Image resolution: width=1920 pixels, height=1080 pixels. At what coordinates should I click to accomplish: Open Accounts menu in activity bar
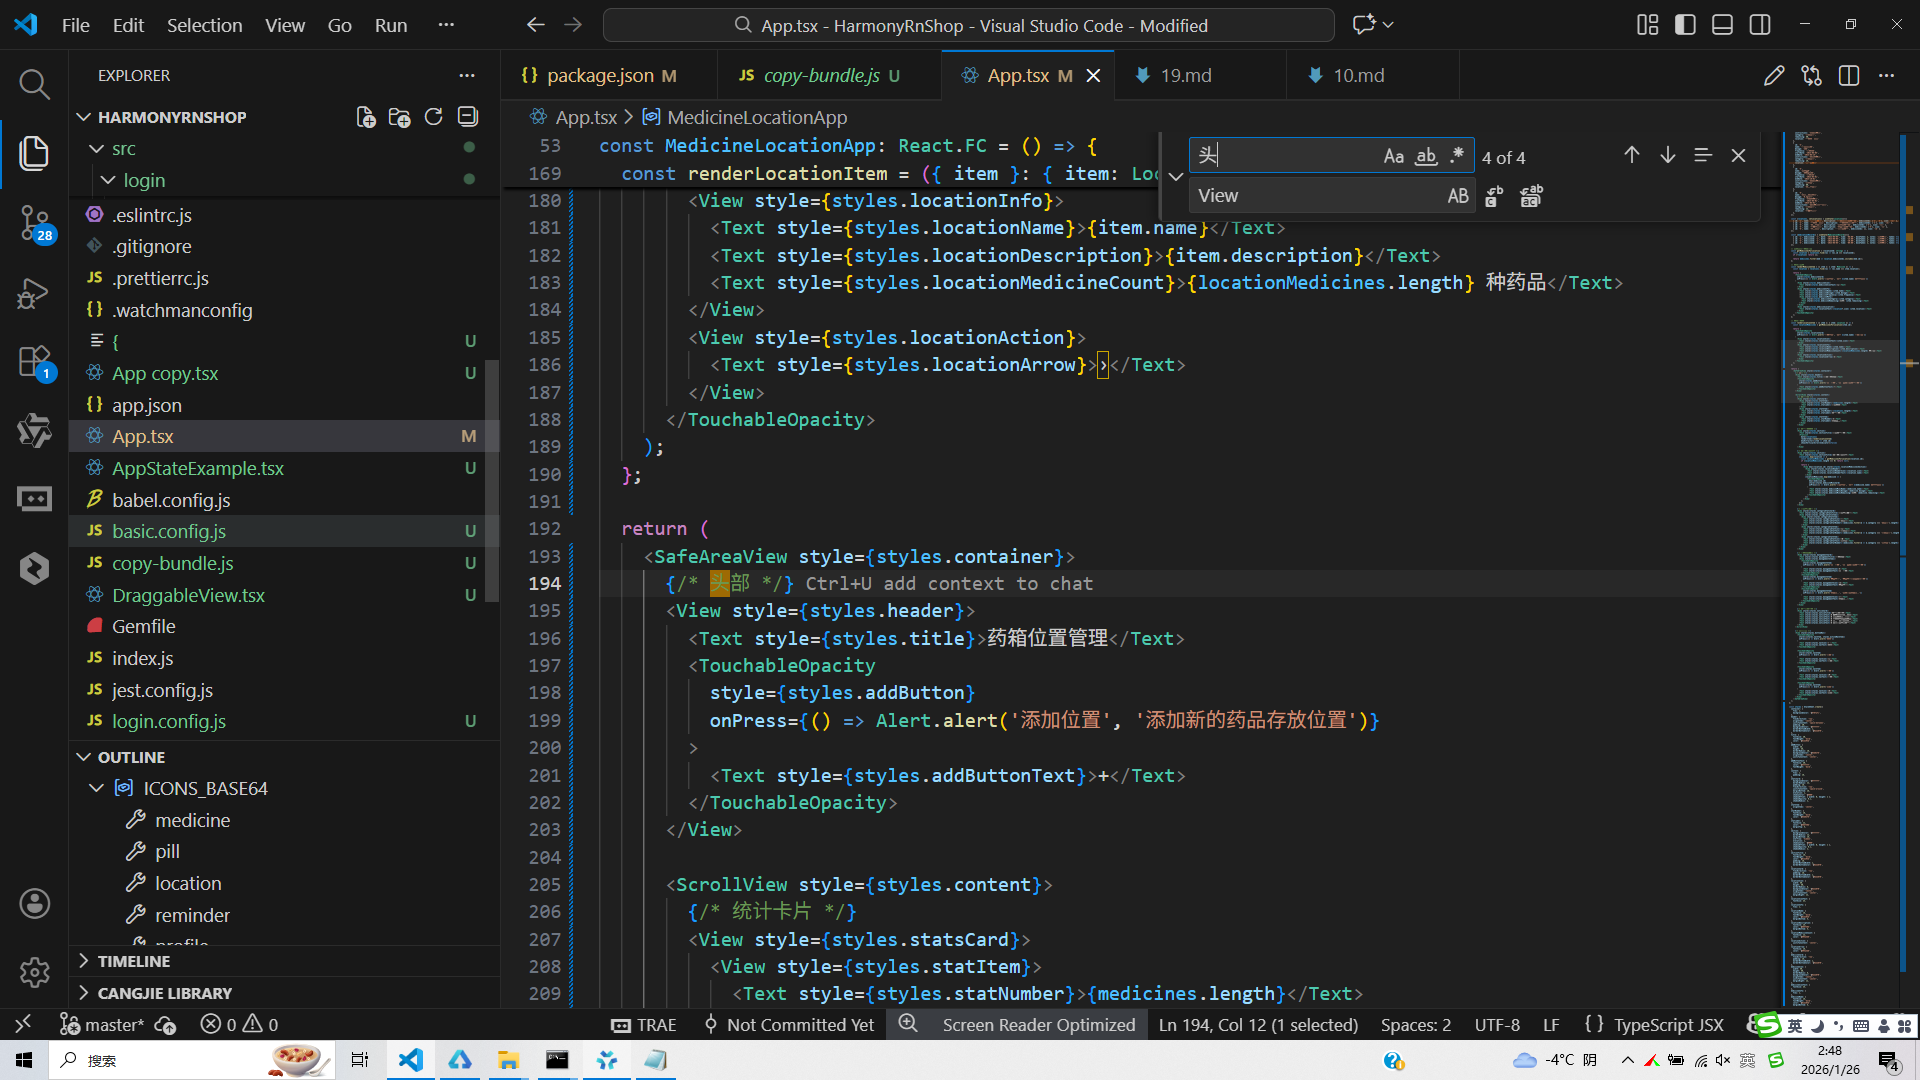pyautogui.click(x=34, y=904)
